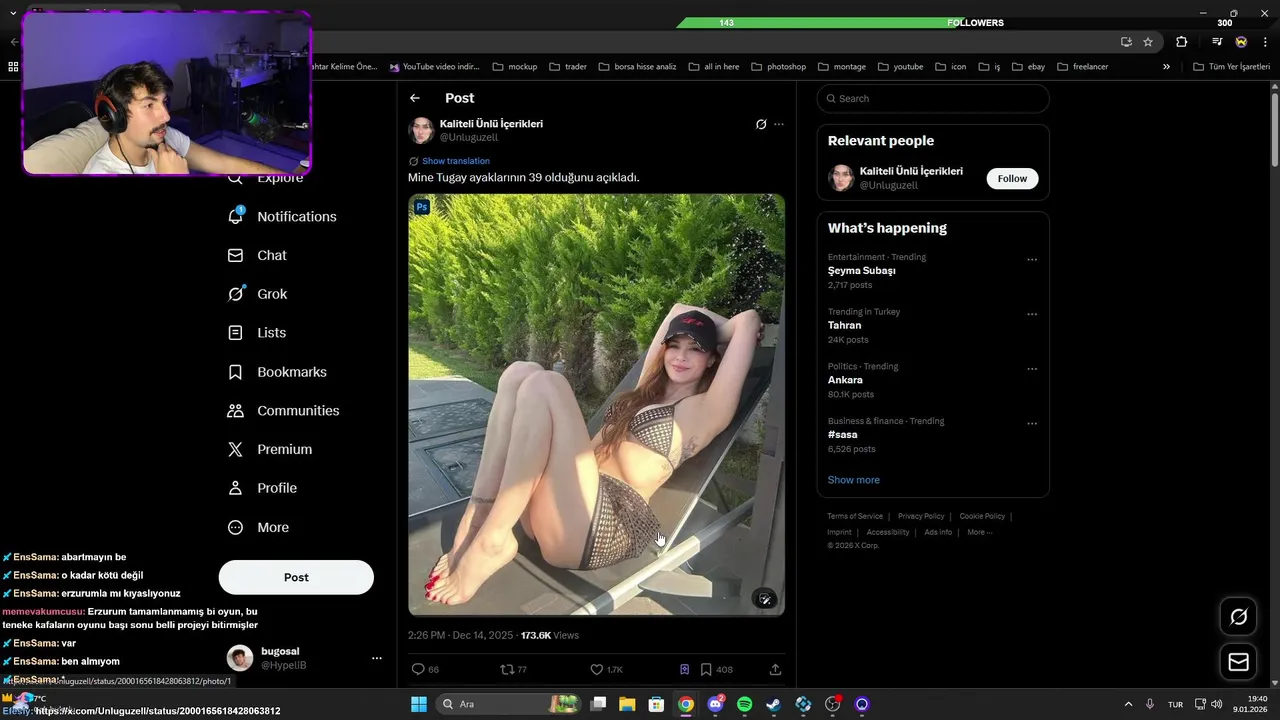Open Discord from the taskbar
This screenshot has height=720, width=1280.
pyautogui.click(x=715, y=704)
